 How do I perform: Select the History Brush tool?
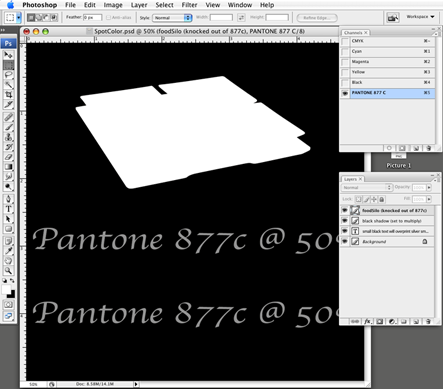[8, 147]
